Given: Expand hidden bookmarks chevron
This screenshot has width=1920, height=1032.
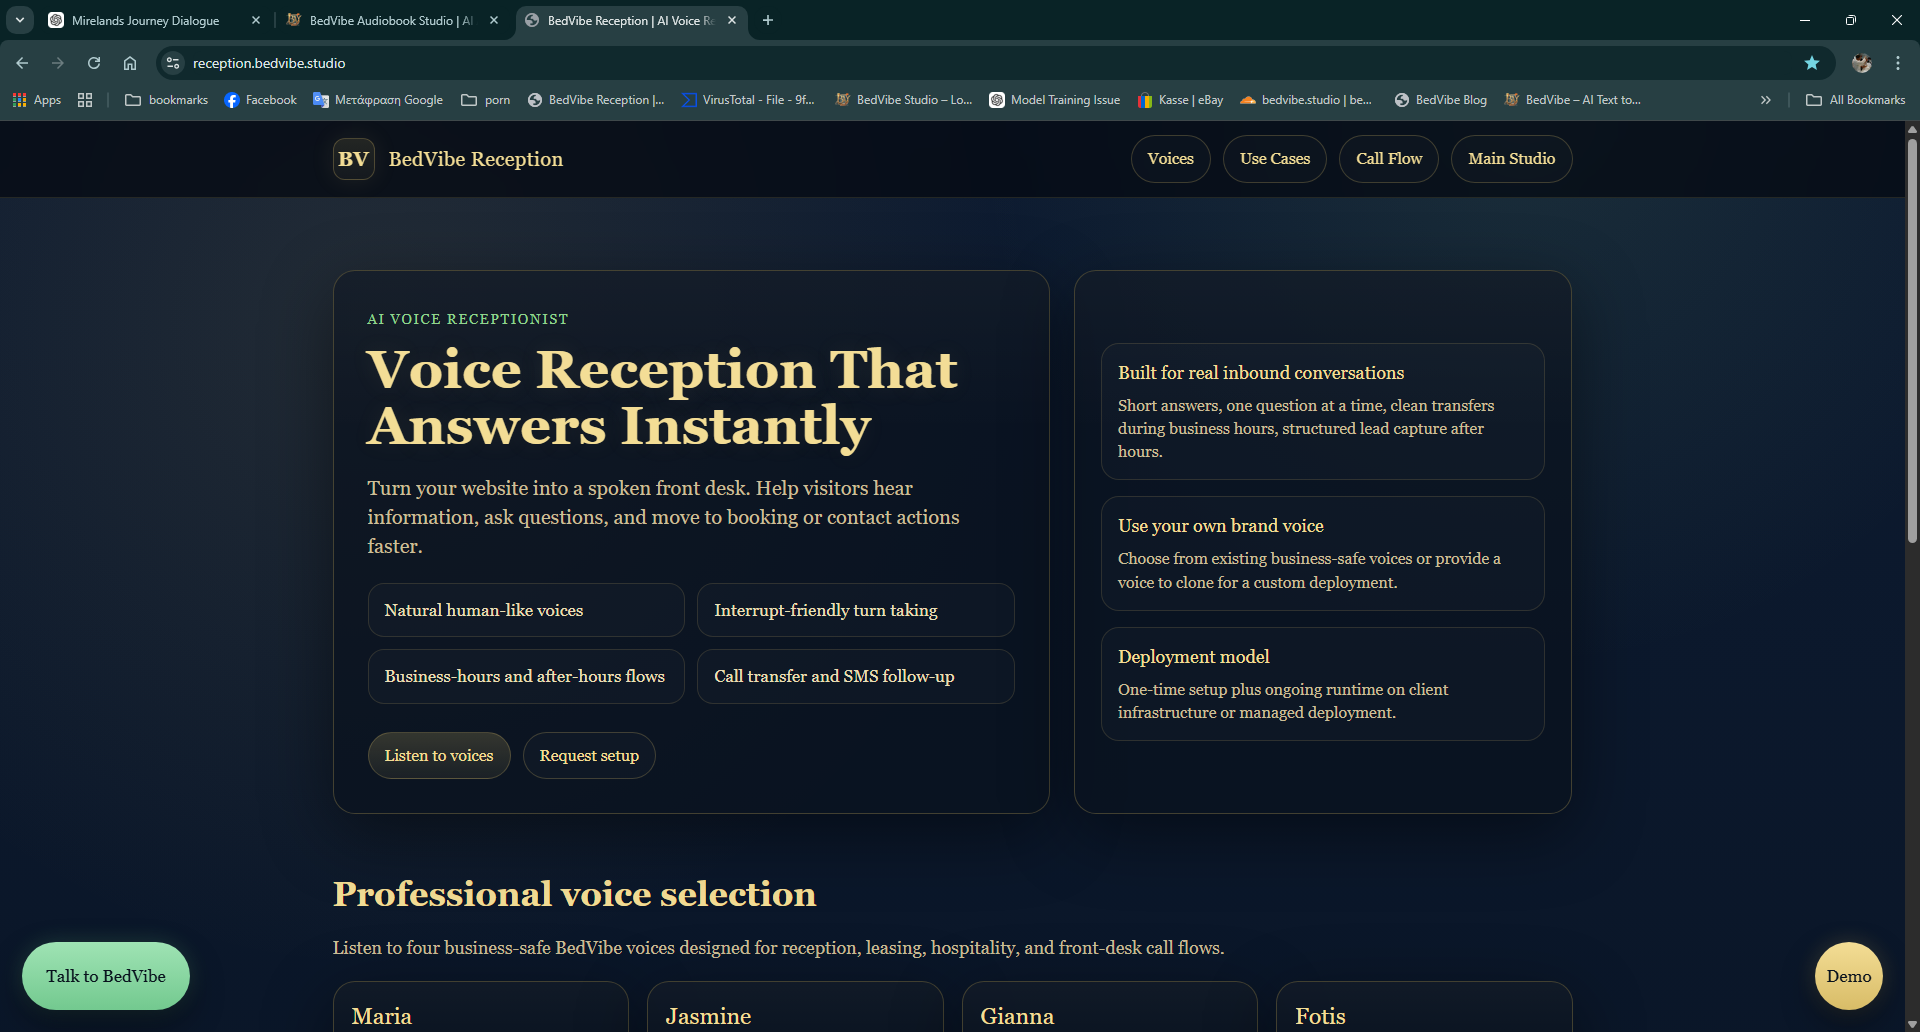Looking at the screenshot, I should 1766,100.
